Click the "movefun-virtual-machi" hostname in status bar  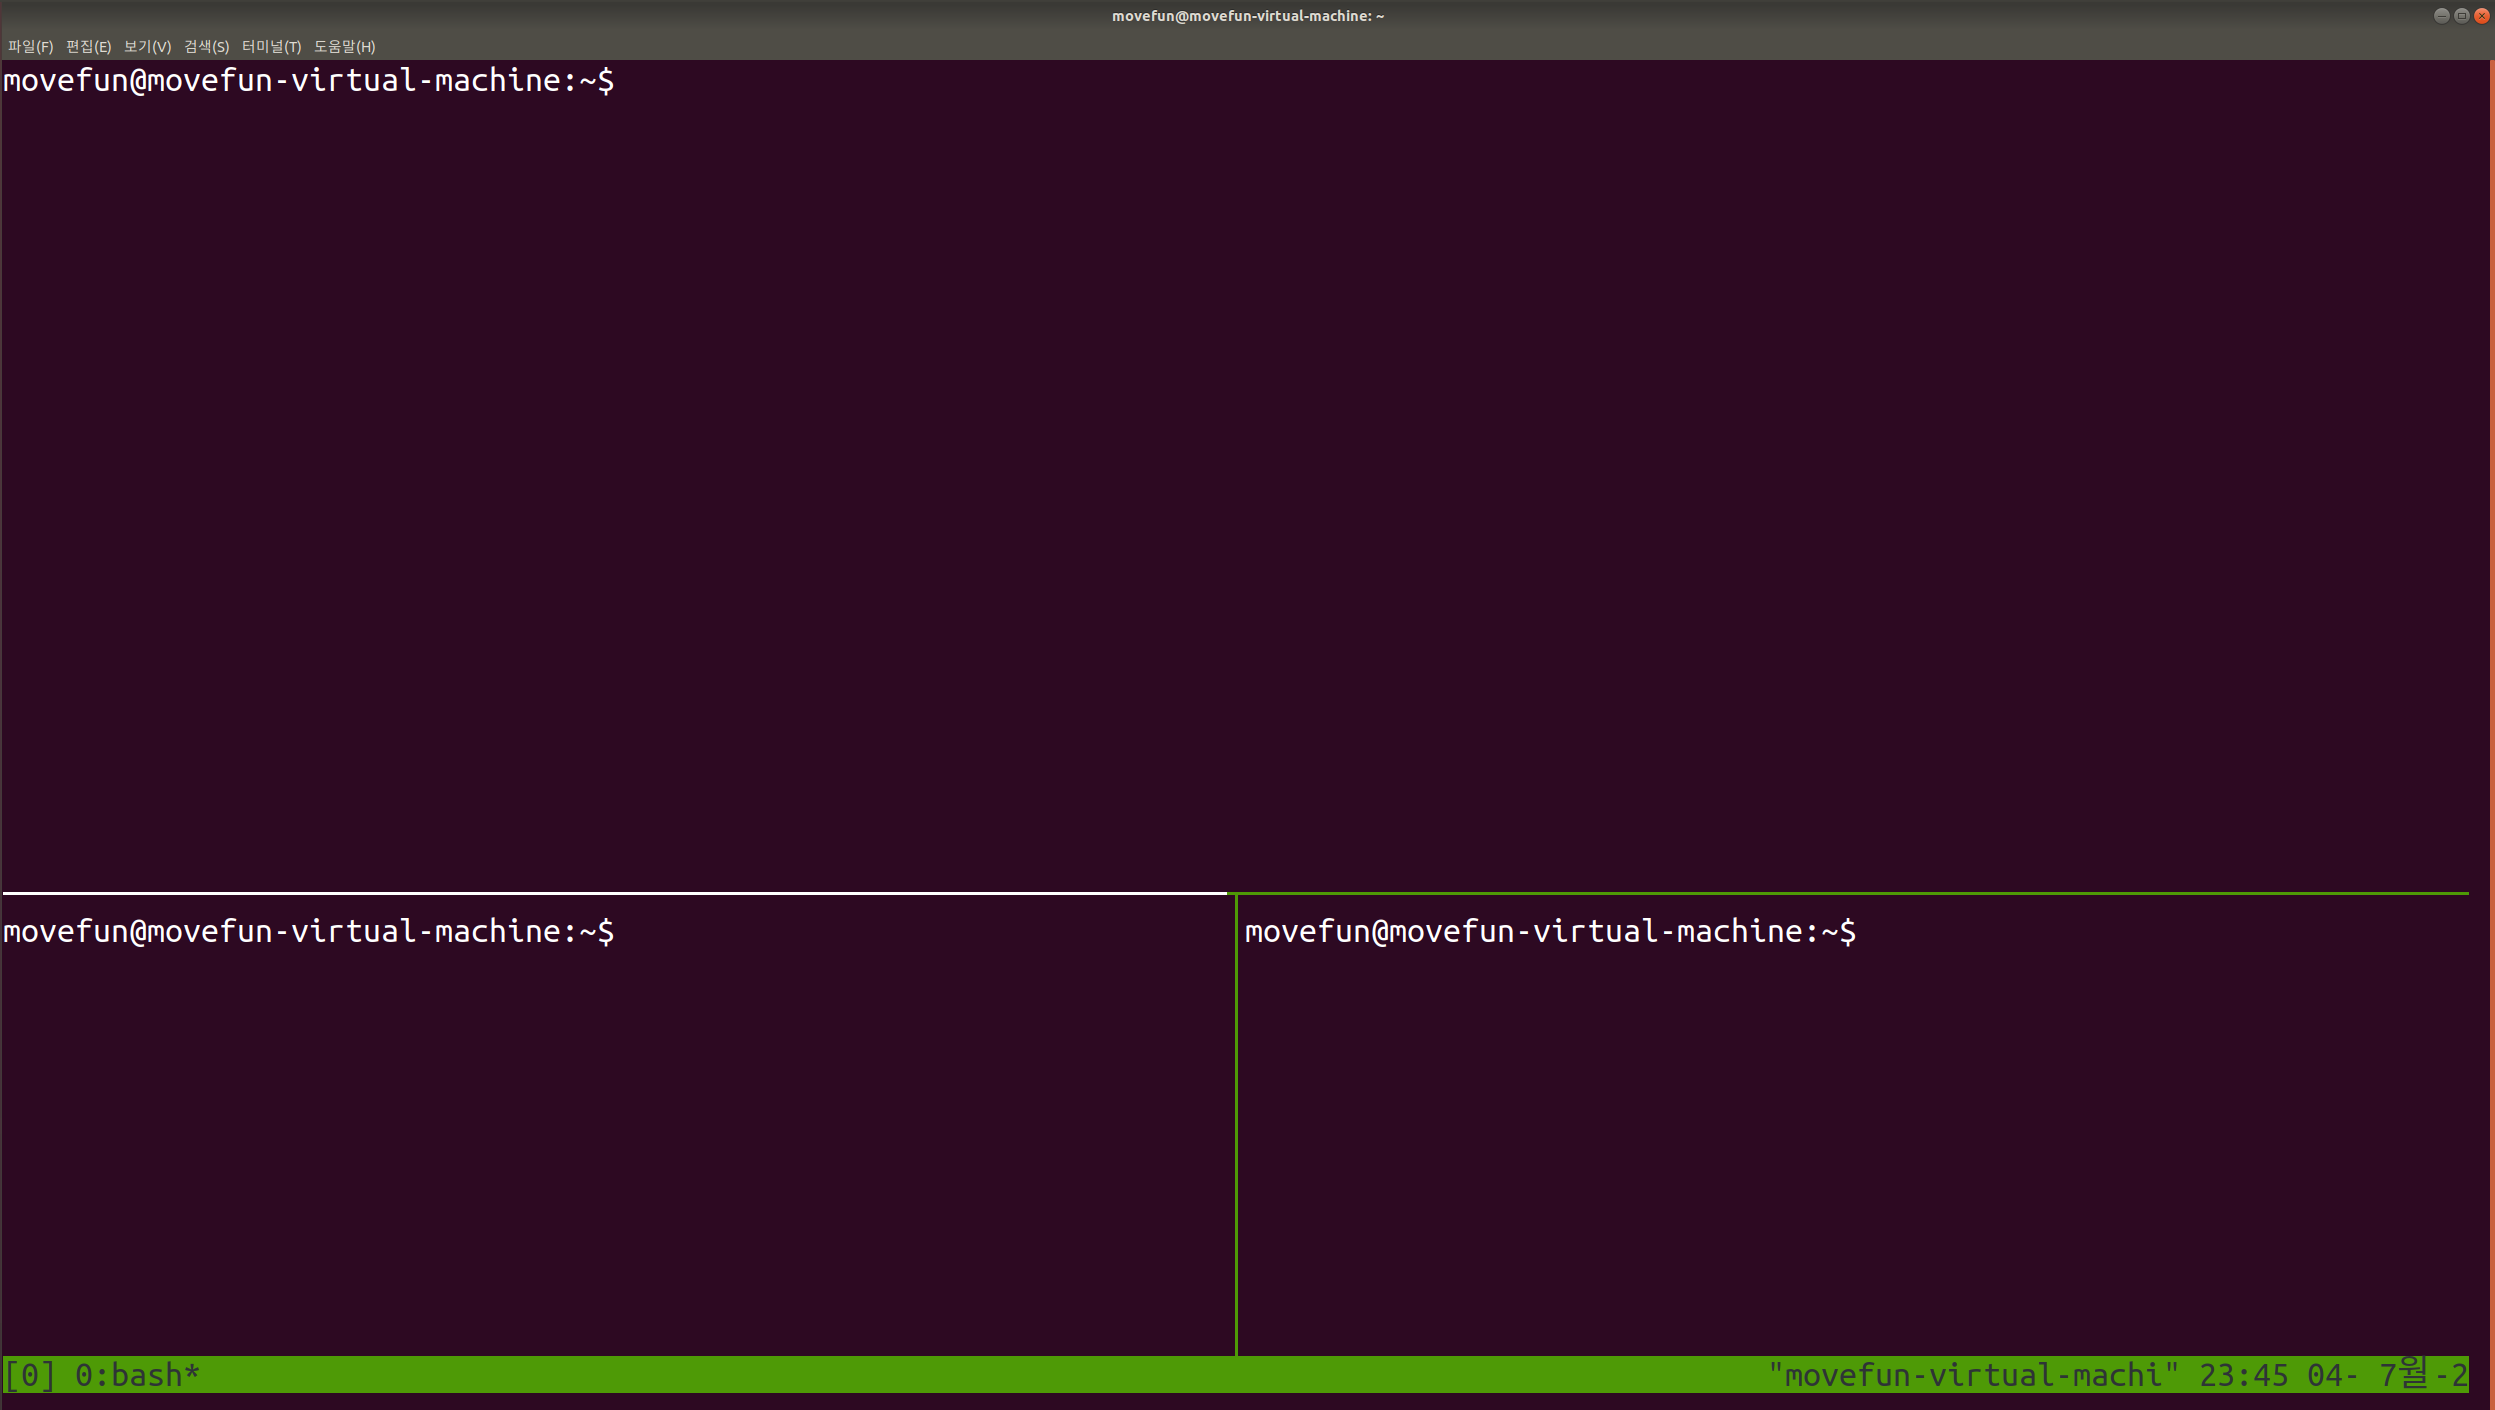pyautogui.click(x=1971, y=1375)
